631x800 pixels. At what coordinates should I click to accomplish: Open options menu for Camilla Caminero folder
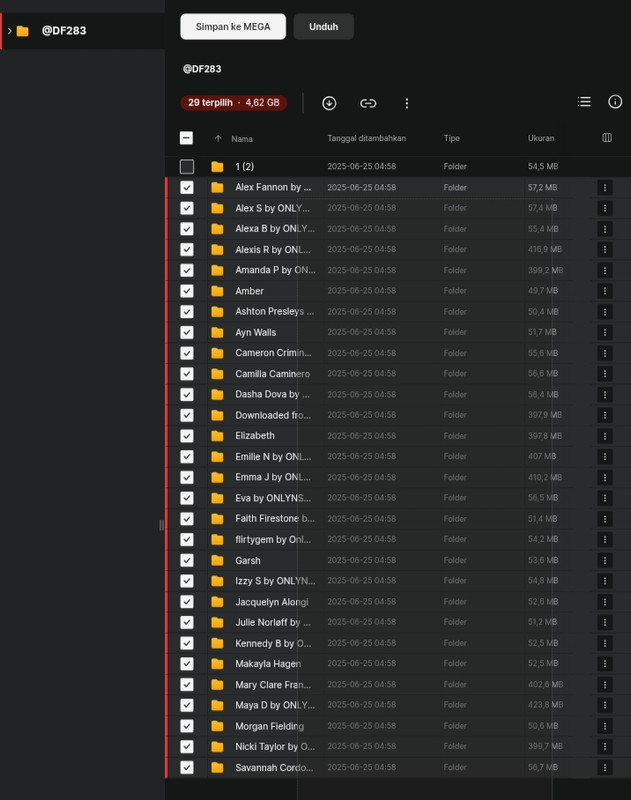click(605, 374)
